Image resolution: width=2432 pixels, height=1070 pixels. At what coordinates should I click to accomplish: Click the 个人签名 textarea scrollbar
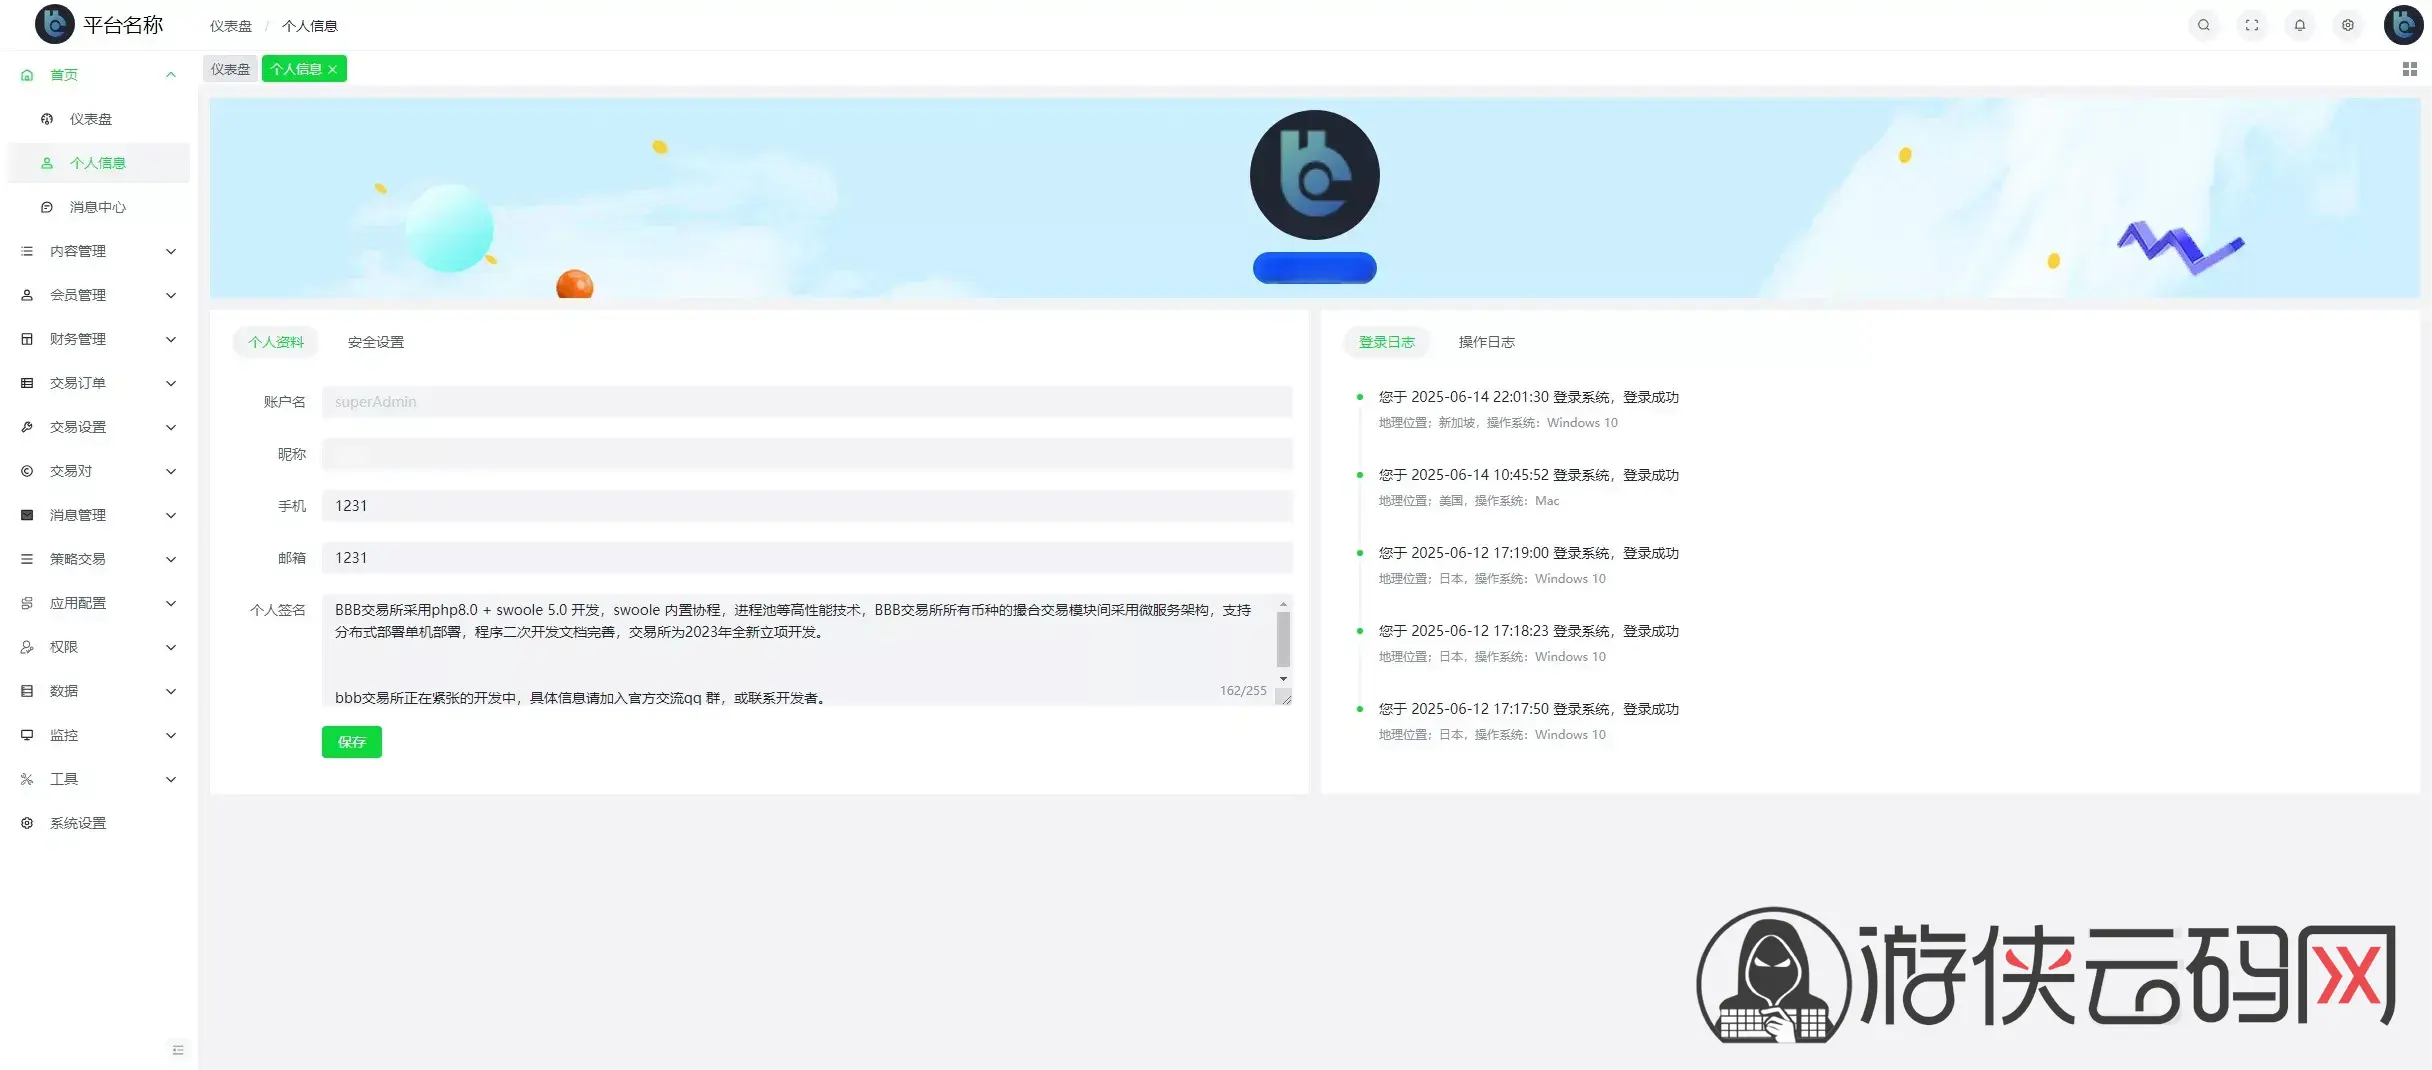[1283, 641]
